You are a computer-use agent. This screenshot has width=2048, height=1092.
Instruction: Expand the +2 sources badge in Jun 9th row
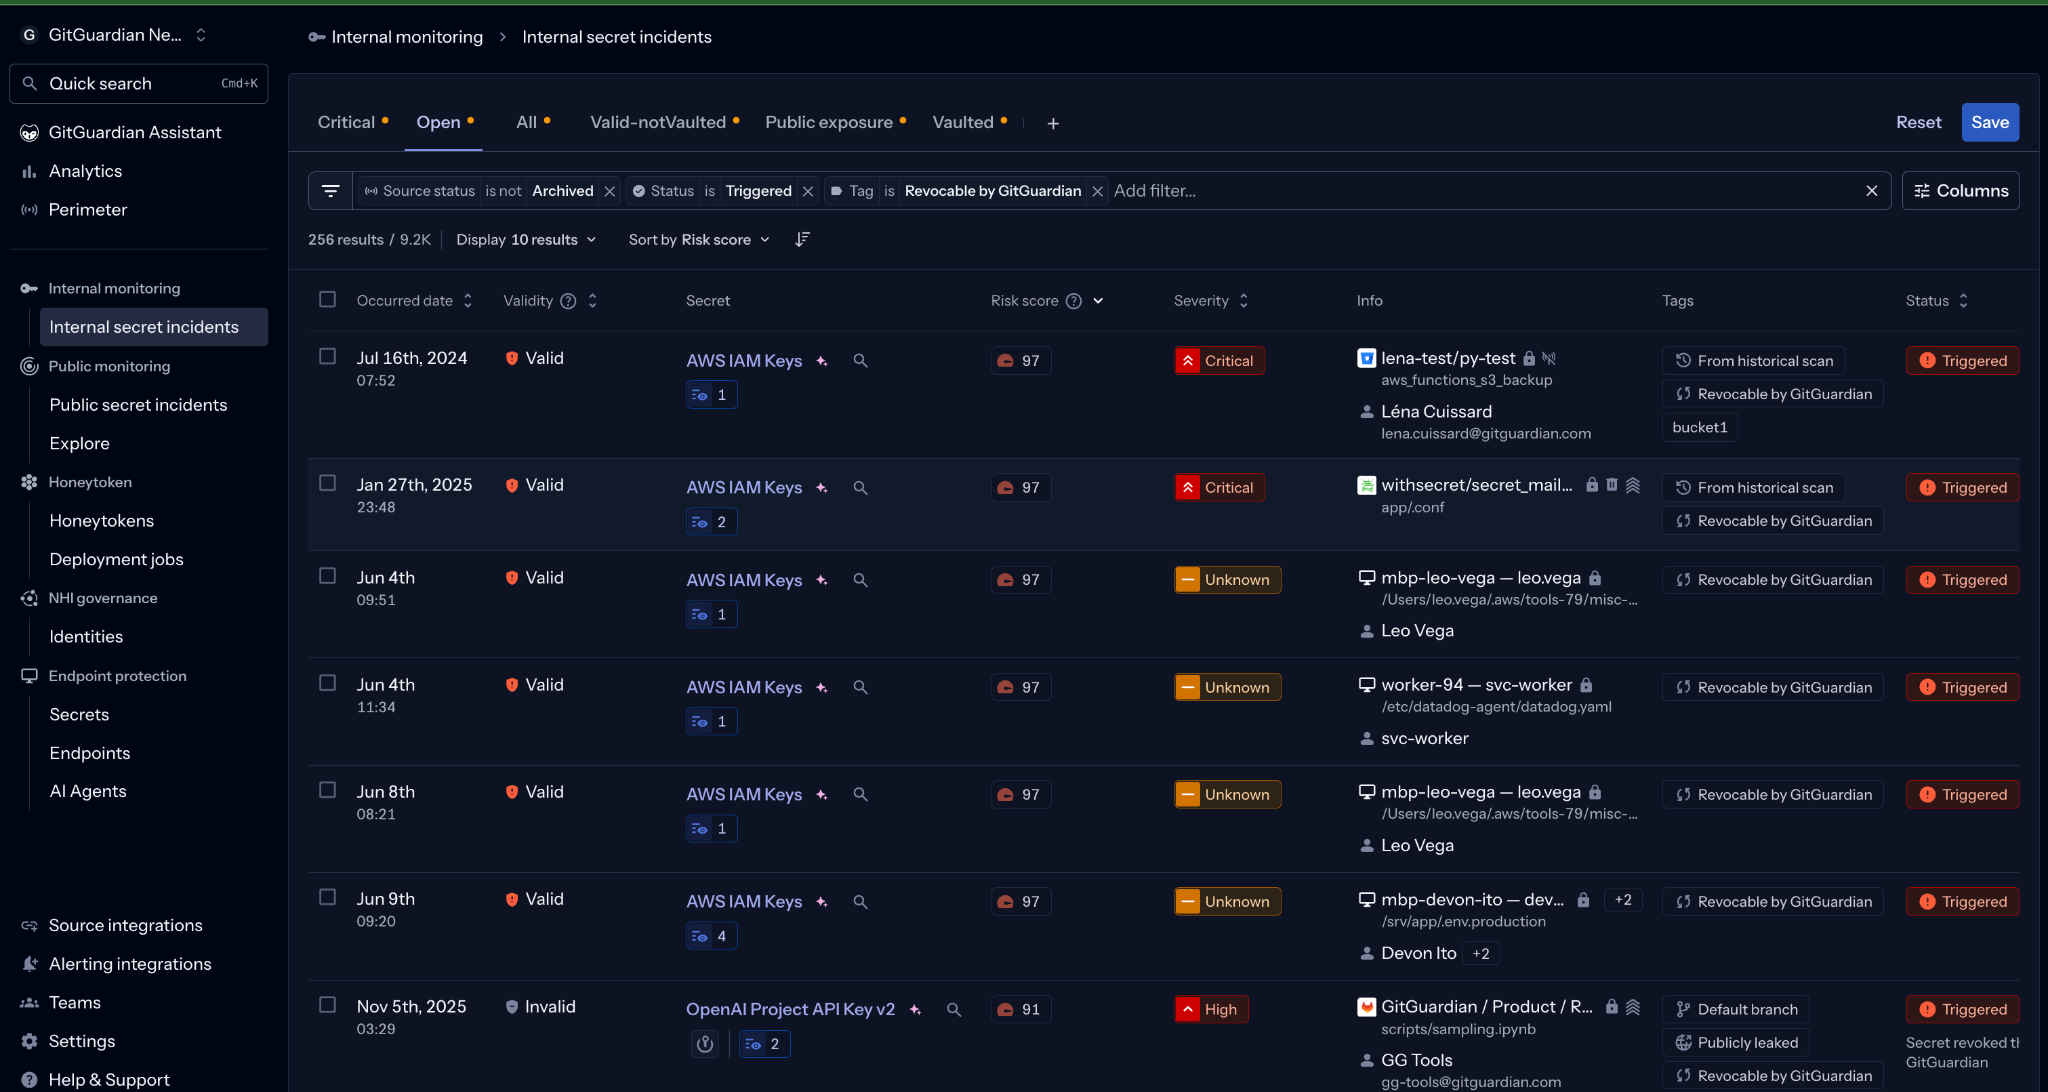(x=1623, y=900)
